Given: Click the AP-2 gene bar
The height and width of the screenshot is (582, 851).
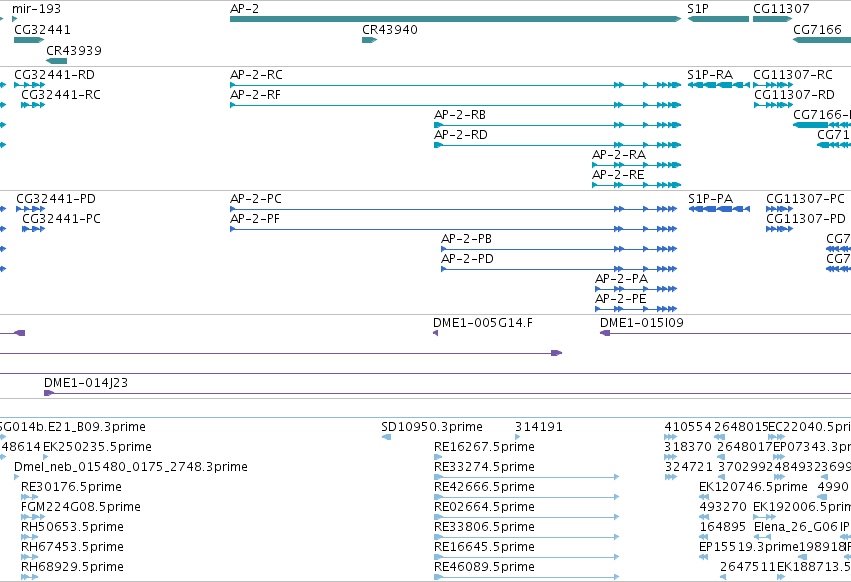Looking at the screenshot, I should [x=455, y=19].
